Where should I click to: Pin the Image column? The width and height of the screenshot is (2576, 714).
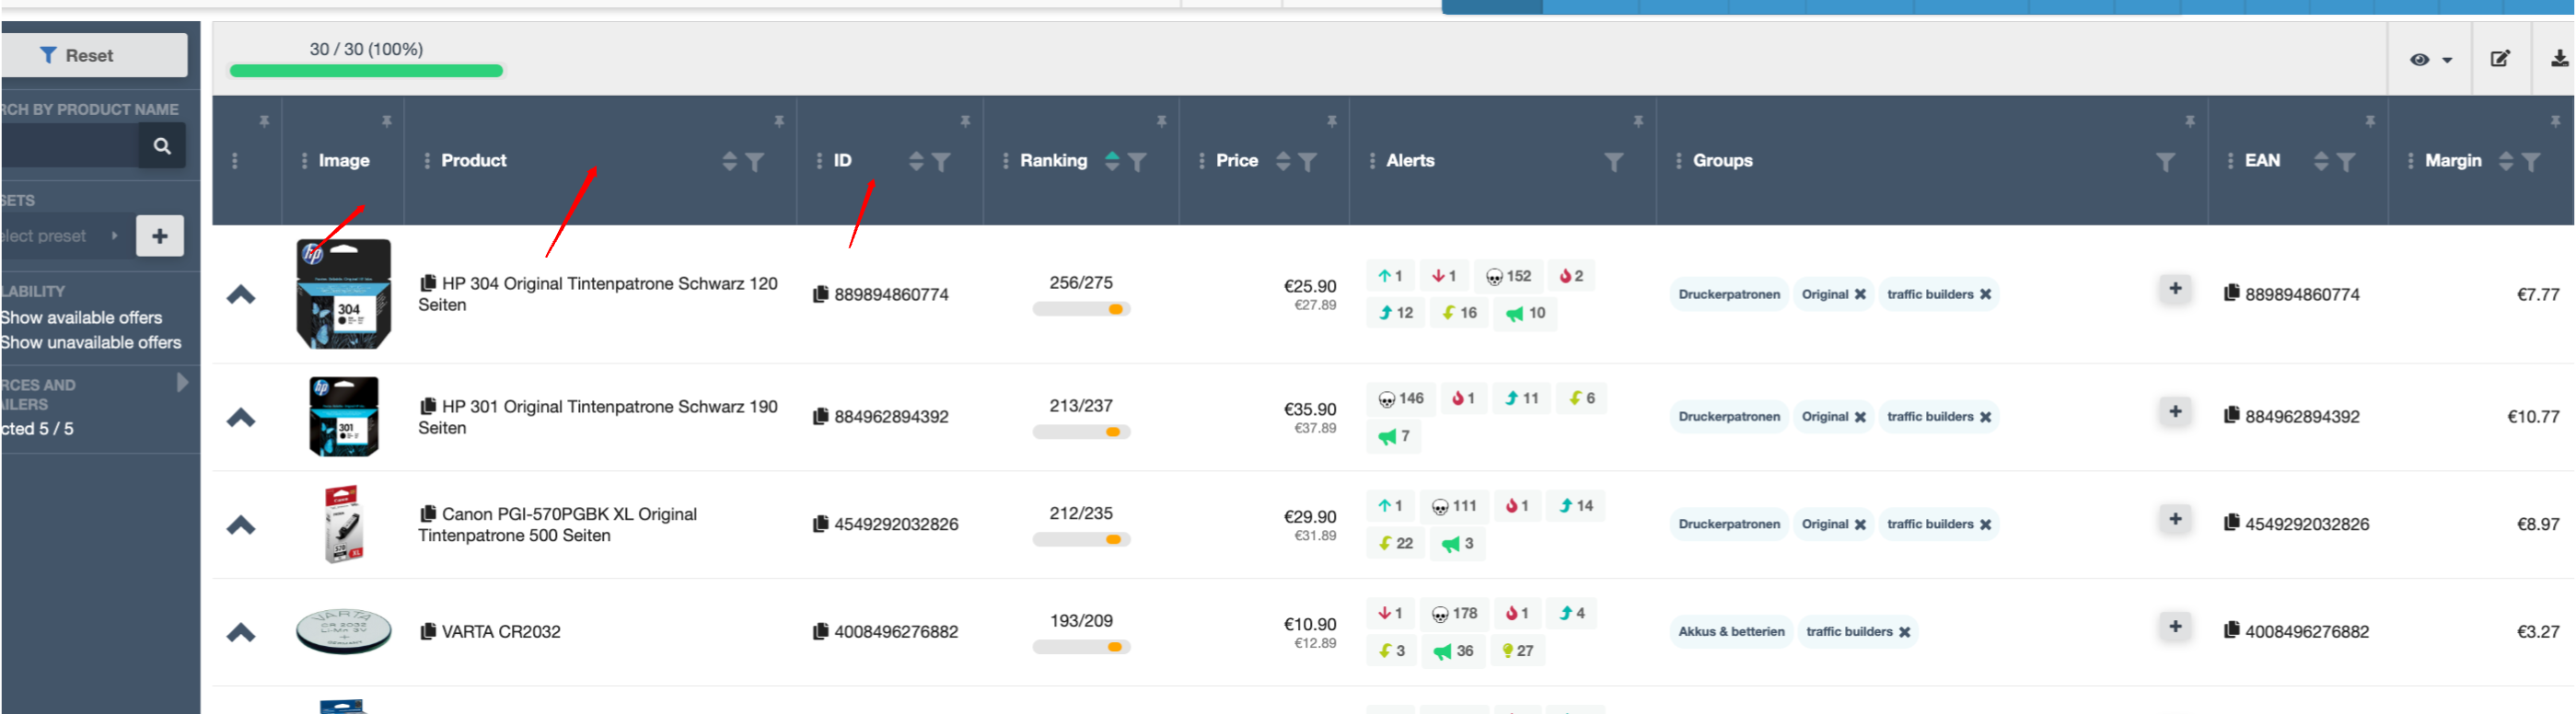(387, 121)
